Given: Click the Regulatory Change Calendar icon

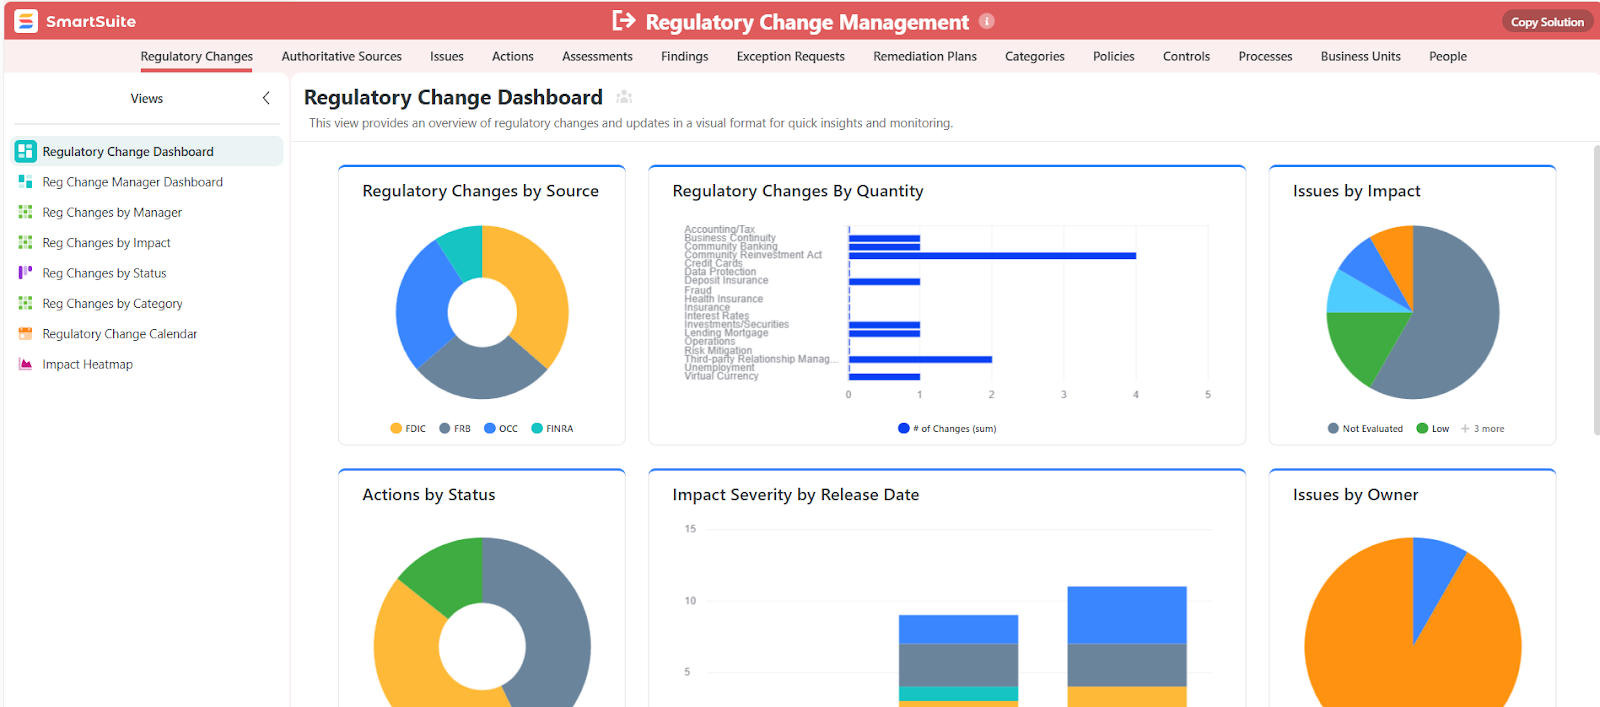Looking at the screenshot, I should [25, 333].
